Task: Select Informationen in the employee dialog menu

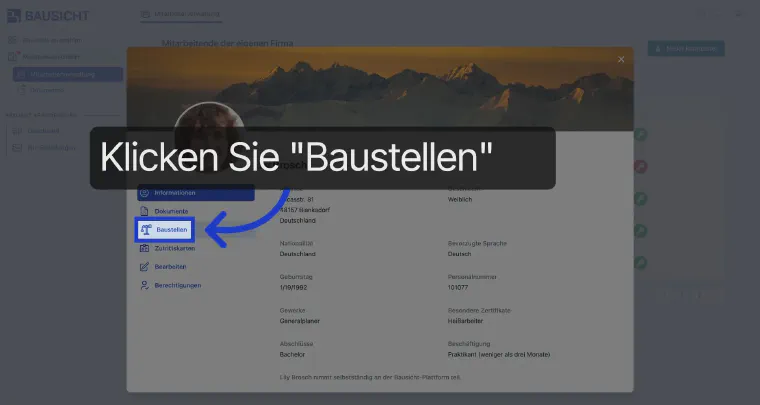Action: [196, 193]
